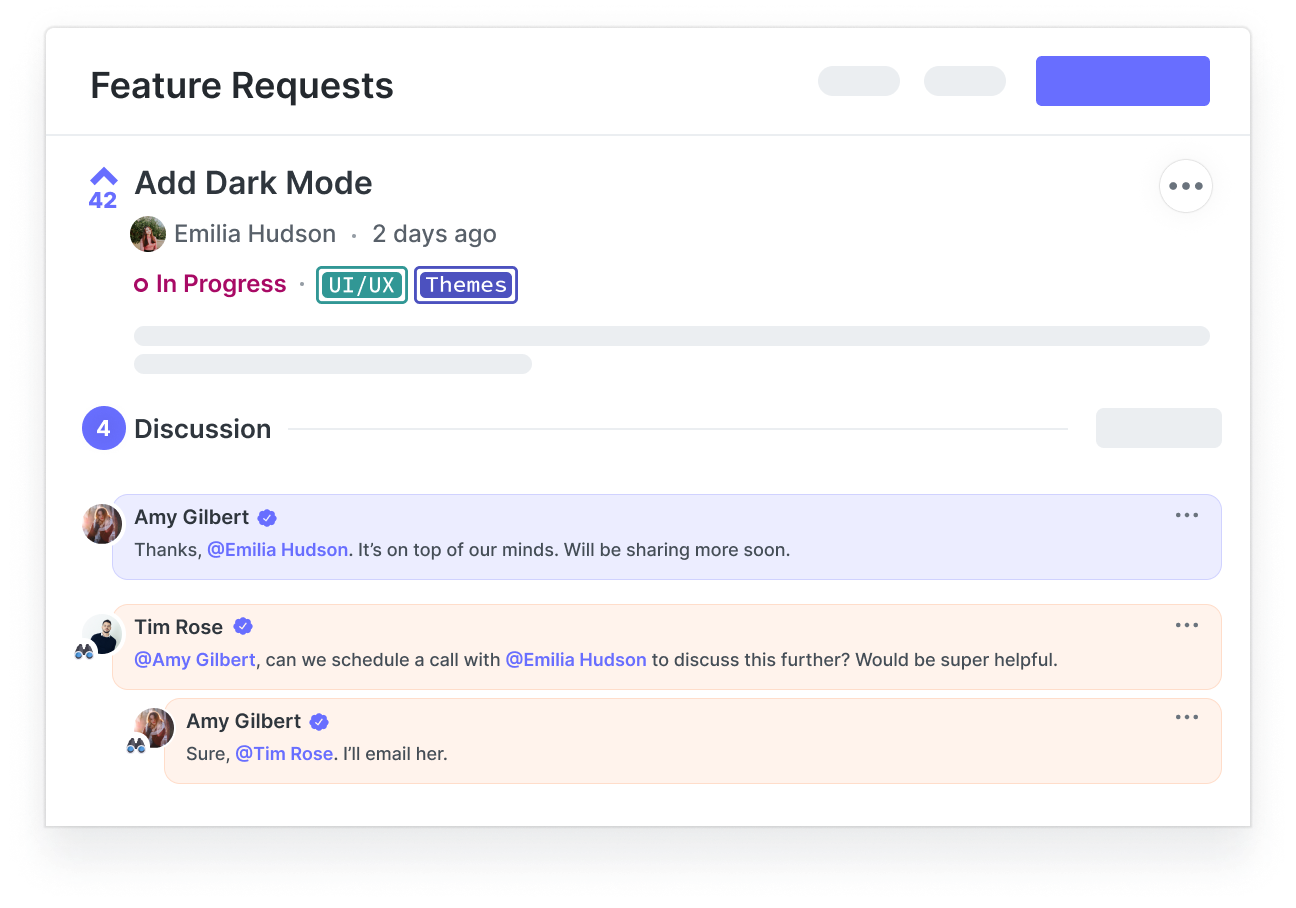Click Tim Rose's name in comment
Viewport: 1296px width, 908px height.
[179, 627]
